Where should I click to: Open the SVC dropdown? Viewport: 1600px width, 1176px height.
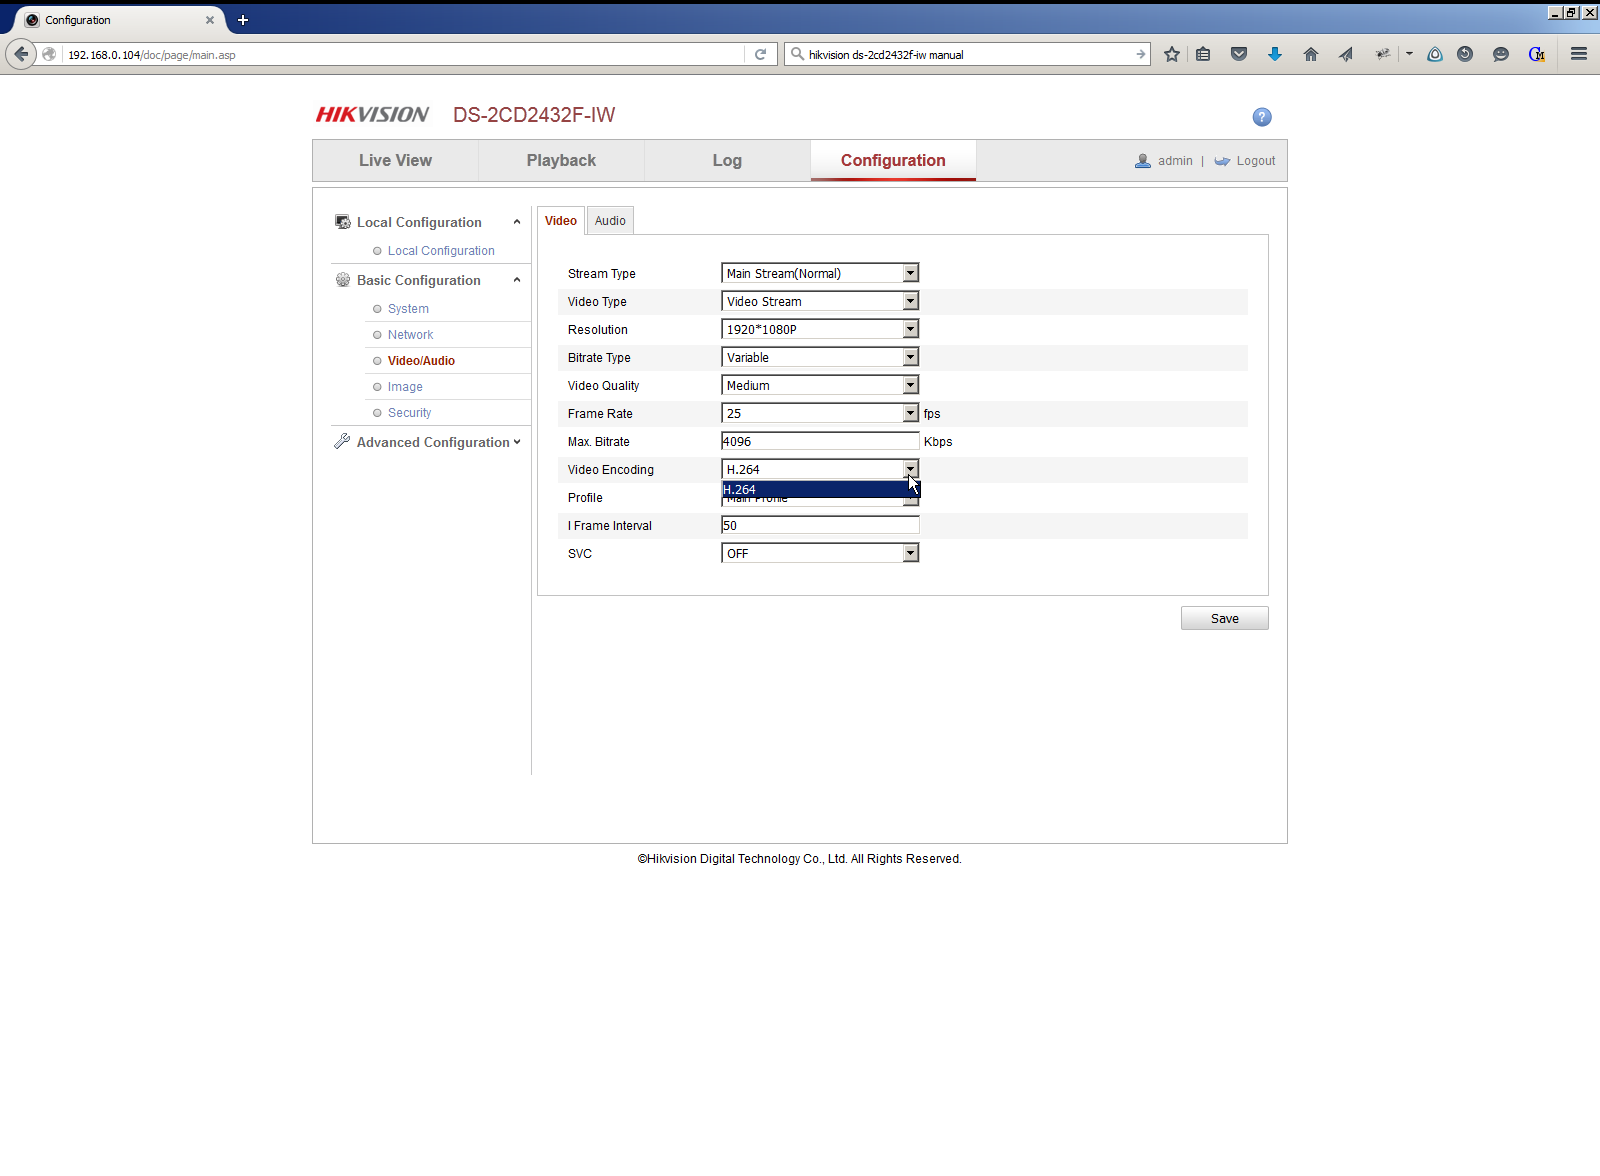(820, 553)
